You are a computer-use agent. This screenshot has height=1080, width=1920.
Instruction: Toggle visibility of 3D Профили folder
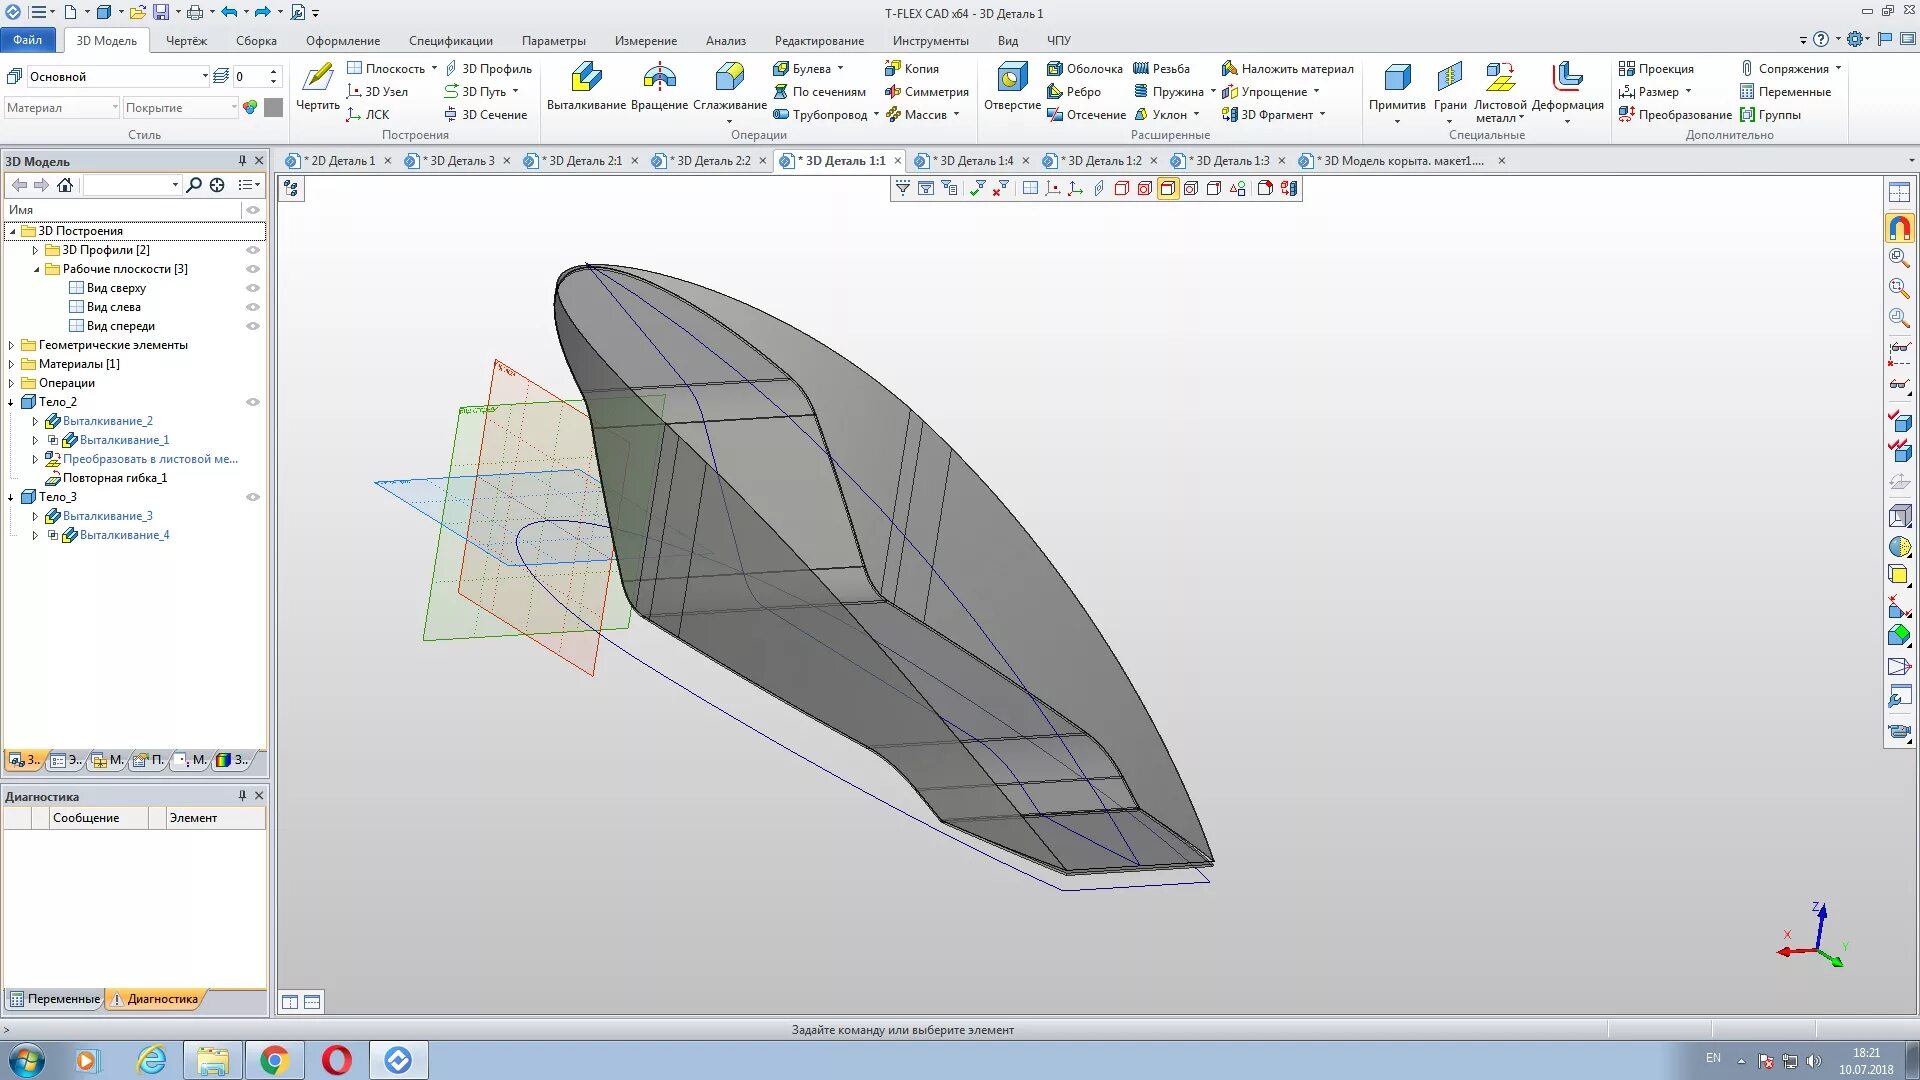253,250
